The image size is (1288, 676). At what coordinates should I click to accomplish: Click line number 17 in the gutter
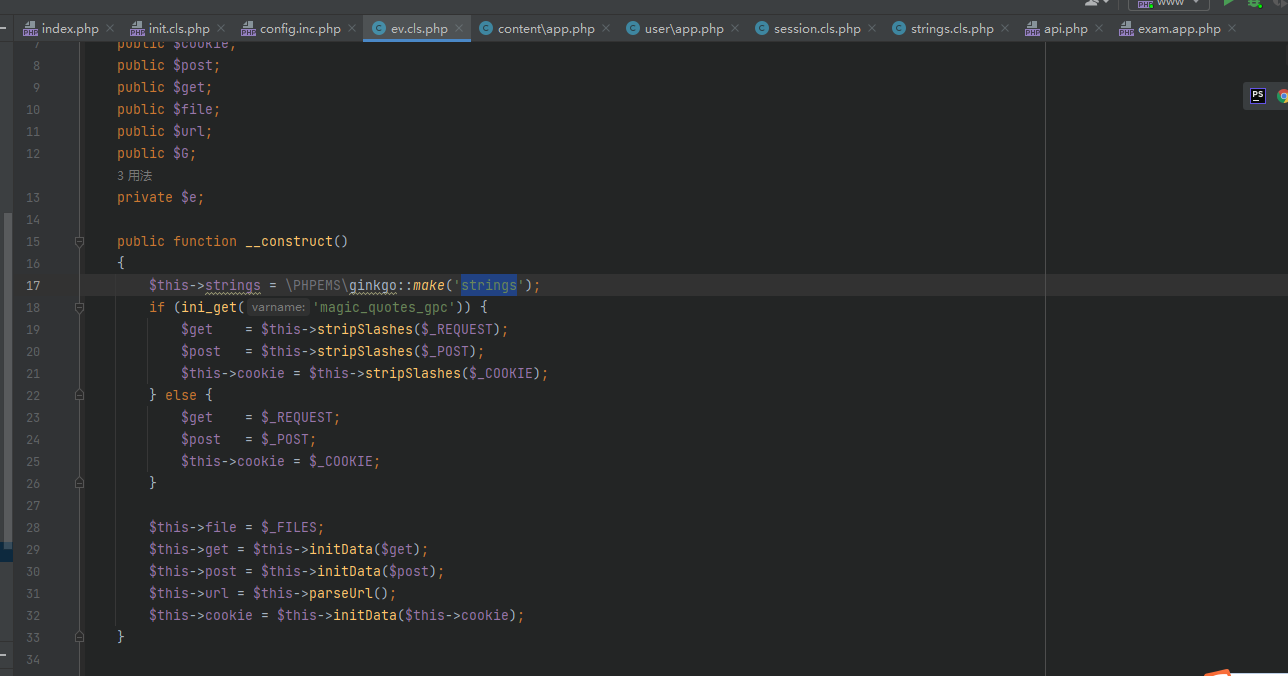33,285
